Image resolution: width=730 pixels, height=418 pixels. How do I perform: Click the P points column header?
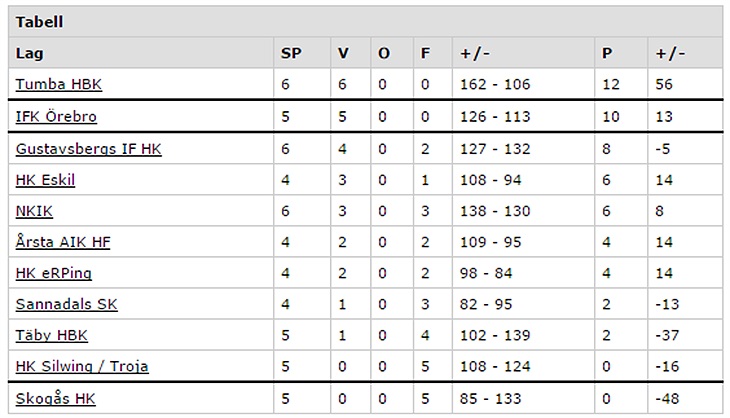(606, 53)
